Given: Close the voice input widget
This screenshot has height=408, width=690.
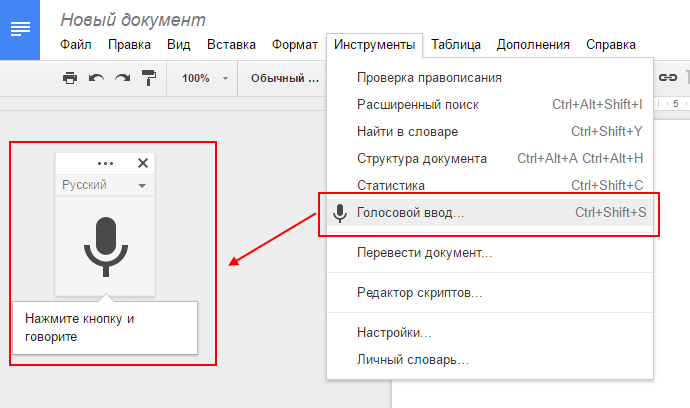Looking at the screenshot, I should pyautogui.click(x=142, y=163).
